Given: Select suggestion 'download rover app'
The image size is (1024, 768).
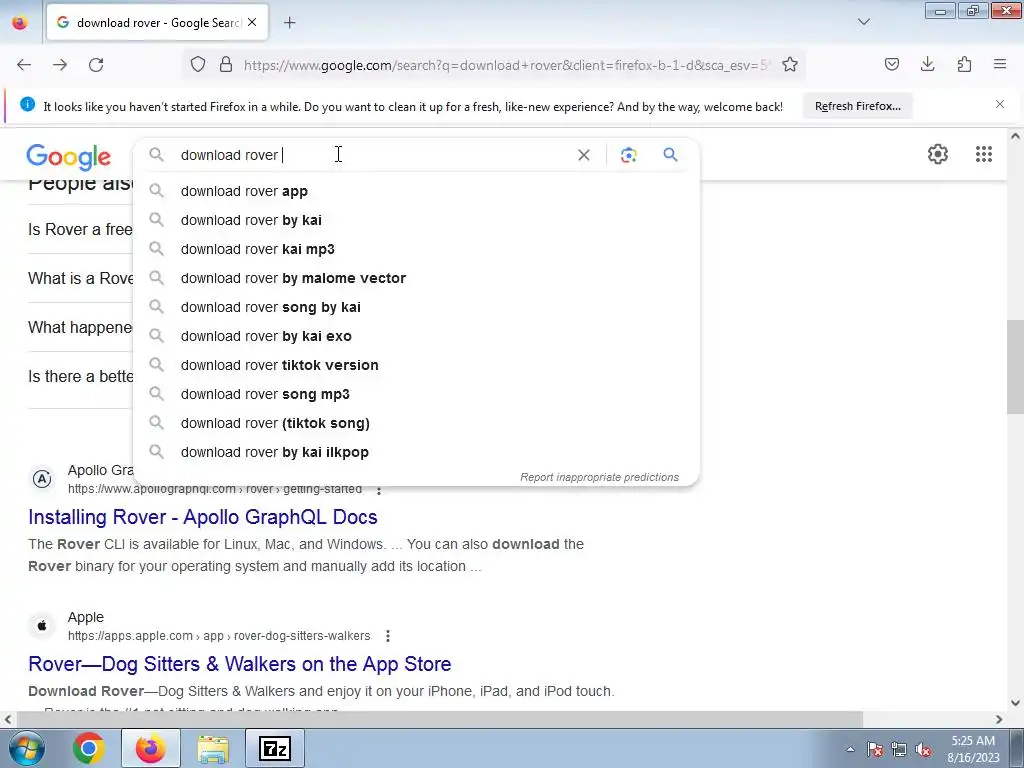Looking at the screenshot, I should [x=416, y=191].
